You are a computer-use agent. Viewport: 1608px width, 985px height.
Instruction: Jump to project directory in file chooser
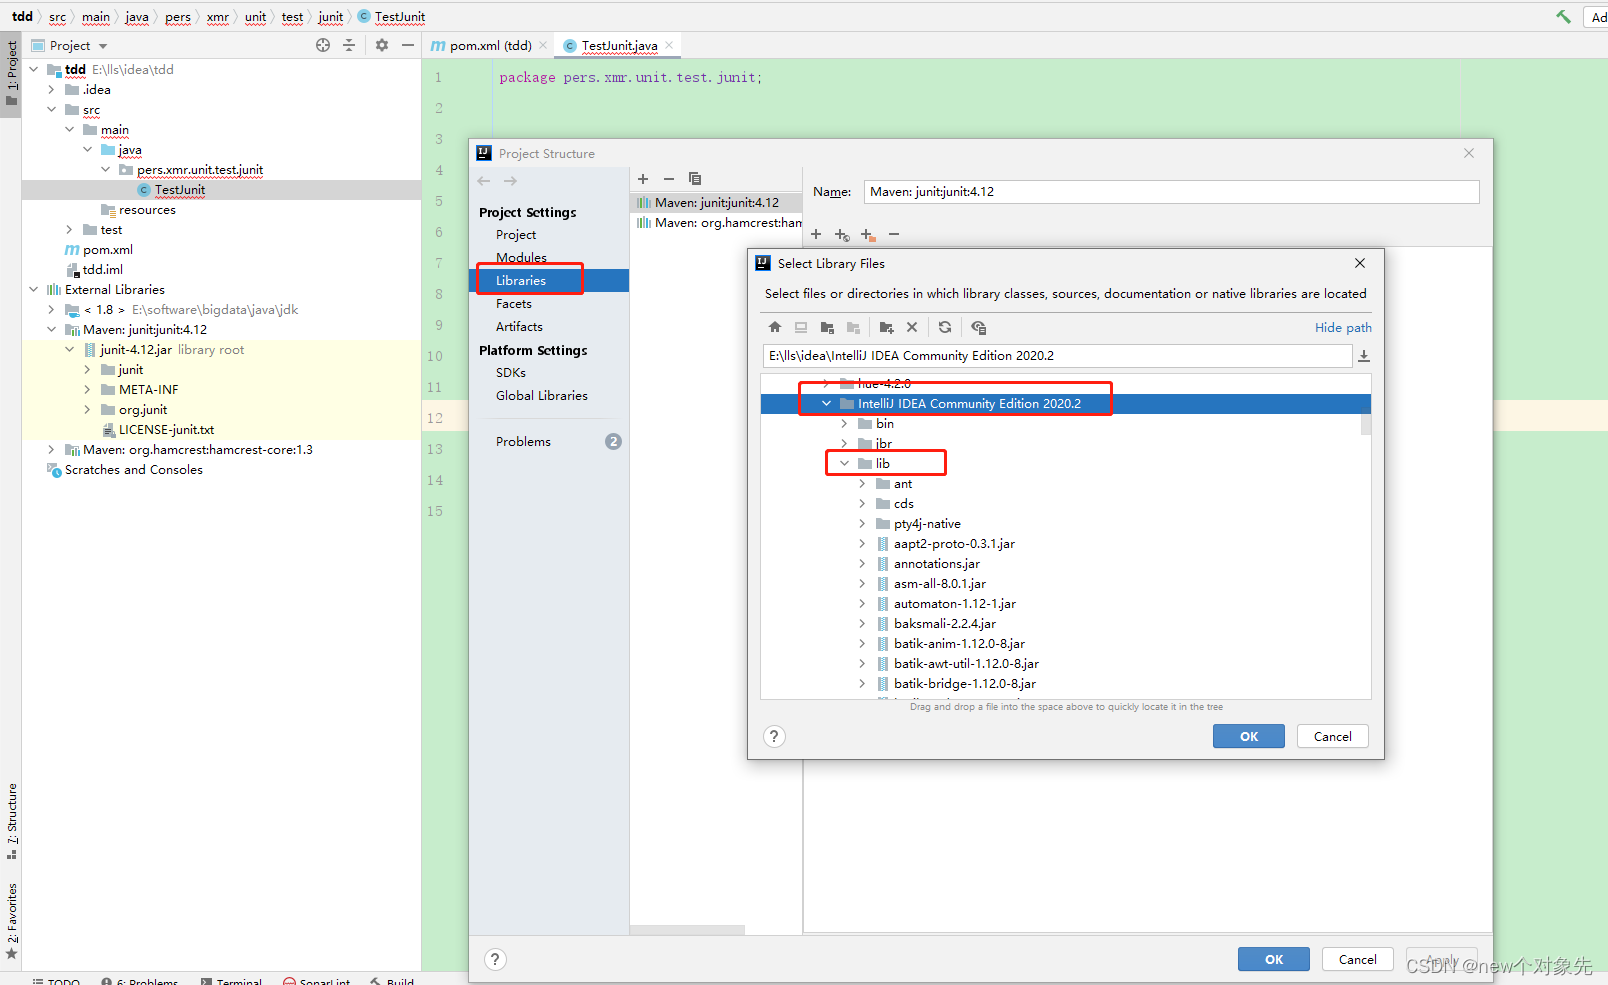click(827, 327)
